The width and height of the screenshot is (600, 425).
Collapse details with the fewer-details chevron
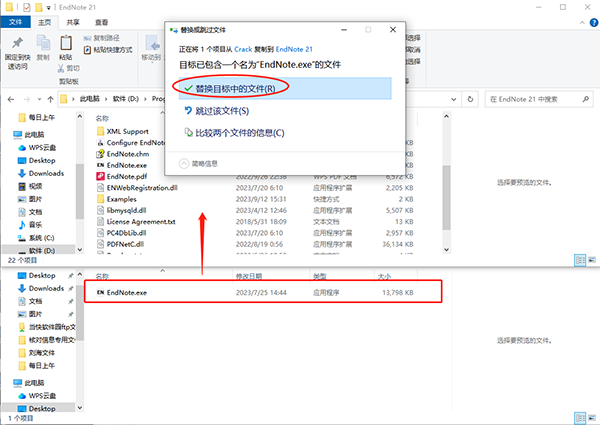(184, 163)
